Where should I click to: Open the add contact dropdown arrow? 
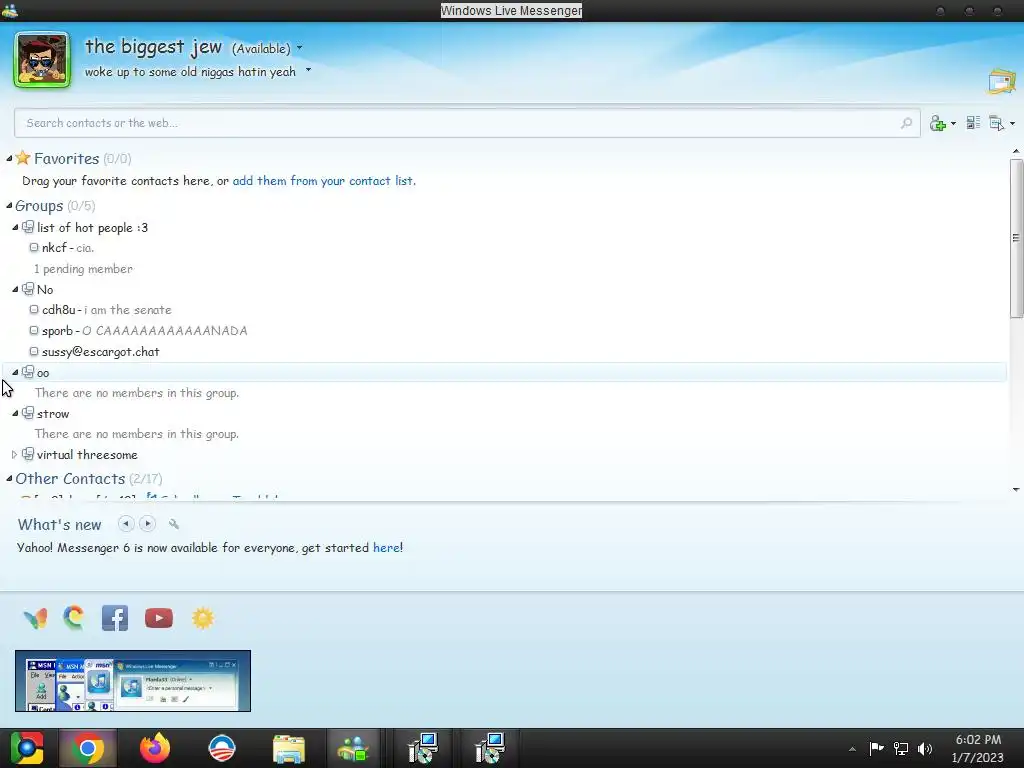[x=953, y=123]
